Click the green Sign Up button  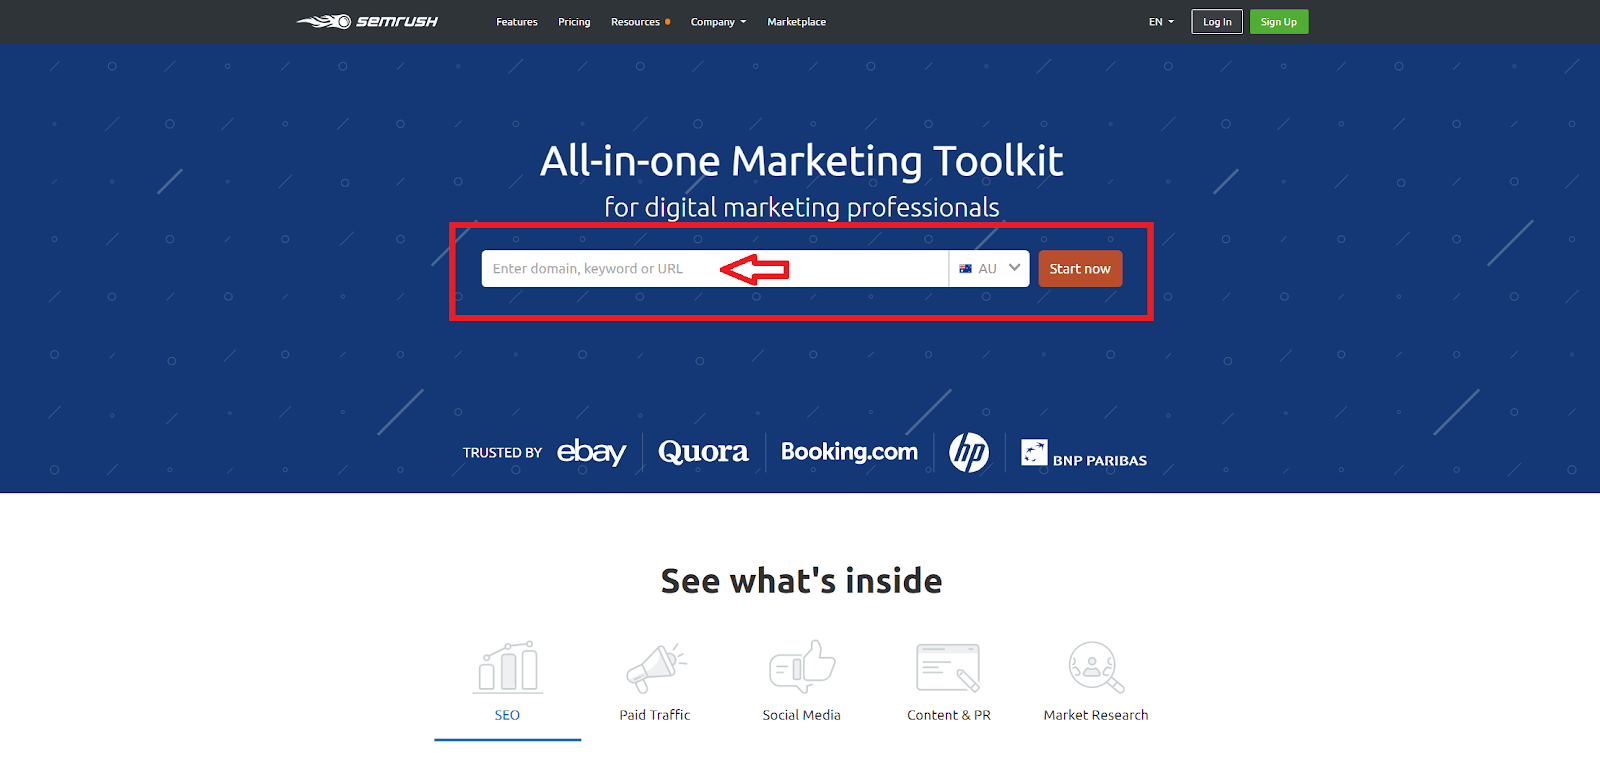1279,22
